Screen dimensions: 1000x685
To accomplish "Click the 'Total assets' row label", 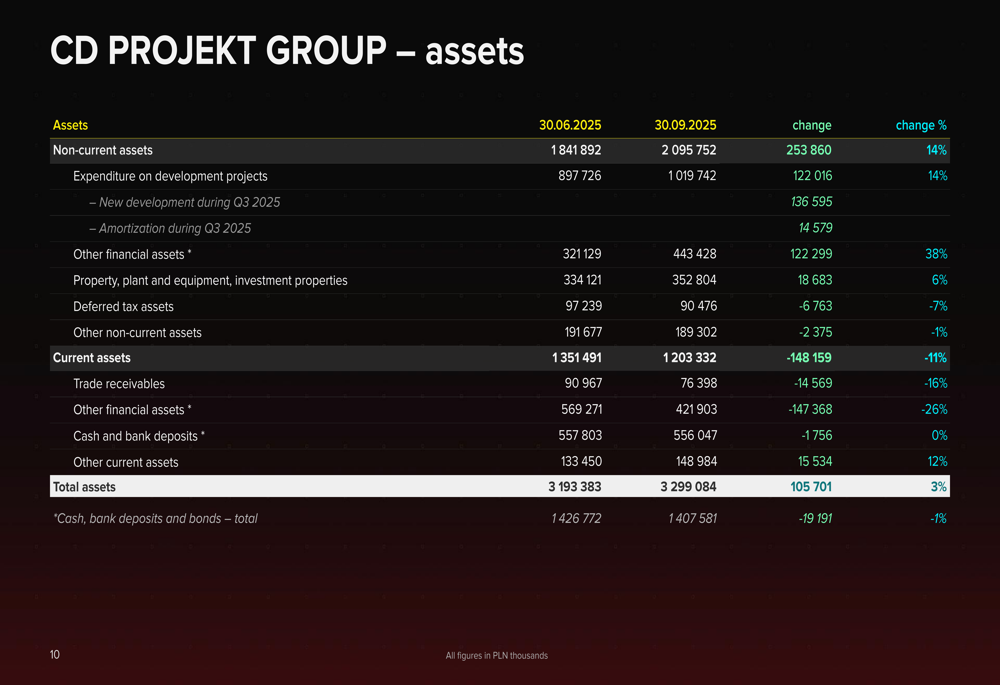I will (x=84, y=487).
